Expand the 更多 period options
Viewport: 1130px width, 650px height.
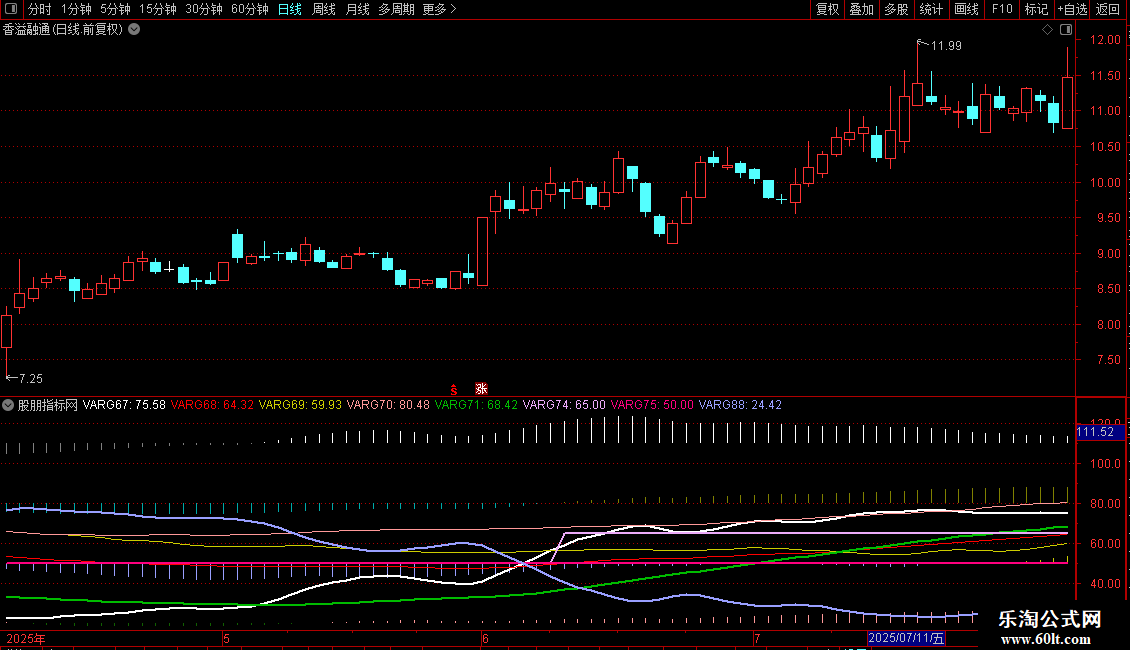(439, 9)
